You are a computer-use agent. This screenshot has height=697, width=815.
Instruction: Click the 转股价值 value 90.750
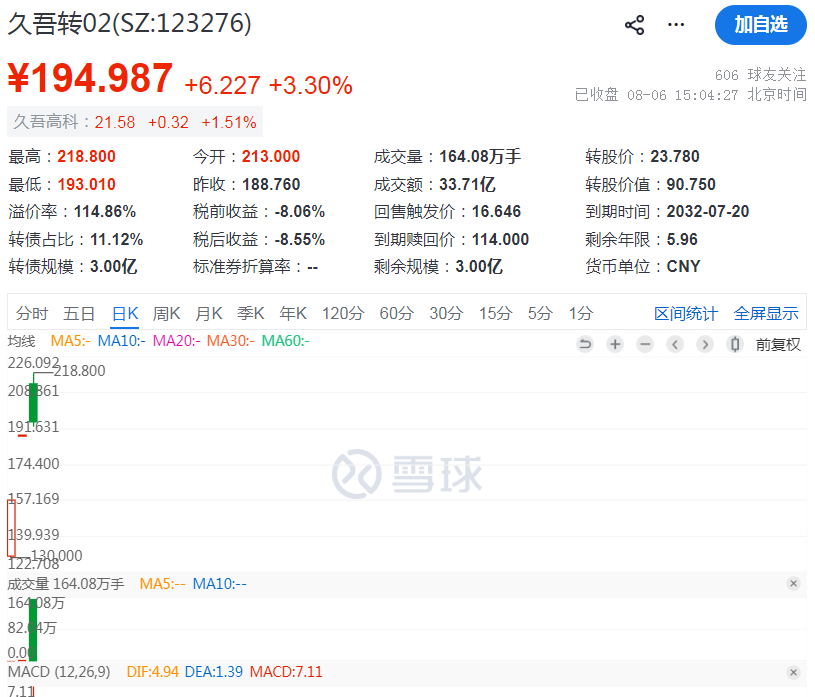691,184
